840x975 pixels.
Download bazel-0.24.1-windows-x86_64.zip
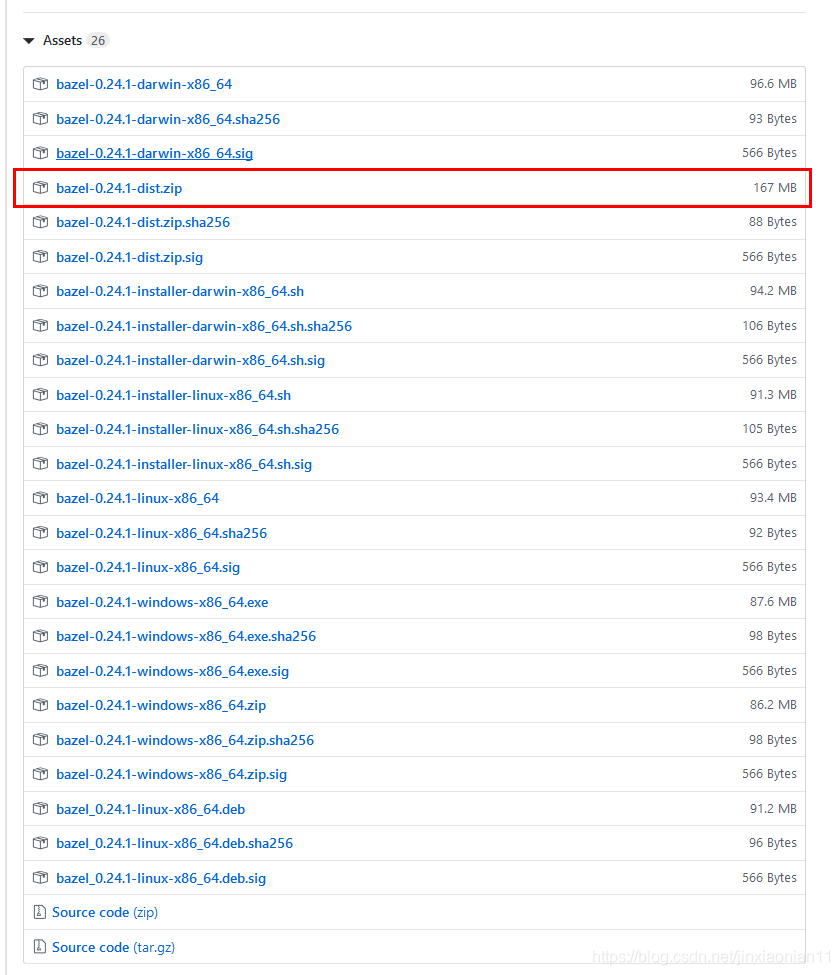161,705
